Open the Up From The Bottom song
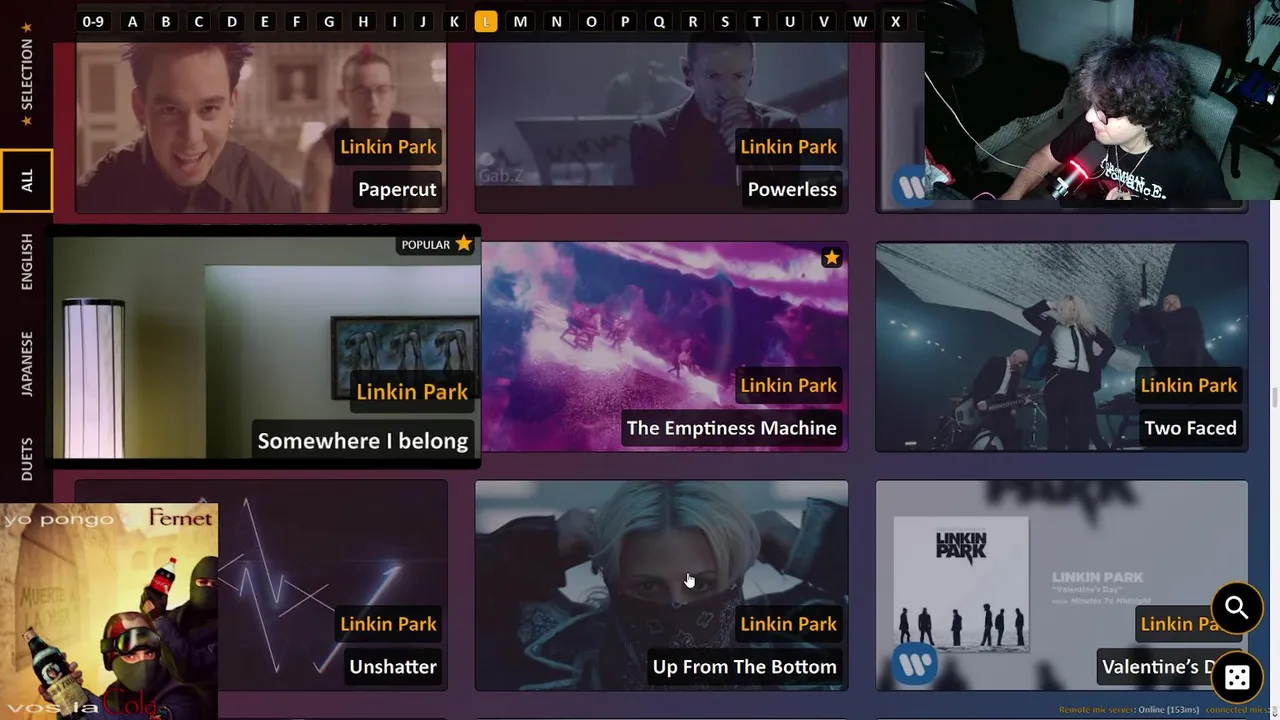This screenshot has width=1280, height=720. [x=661, y=585]
